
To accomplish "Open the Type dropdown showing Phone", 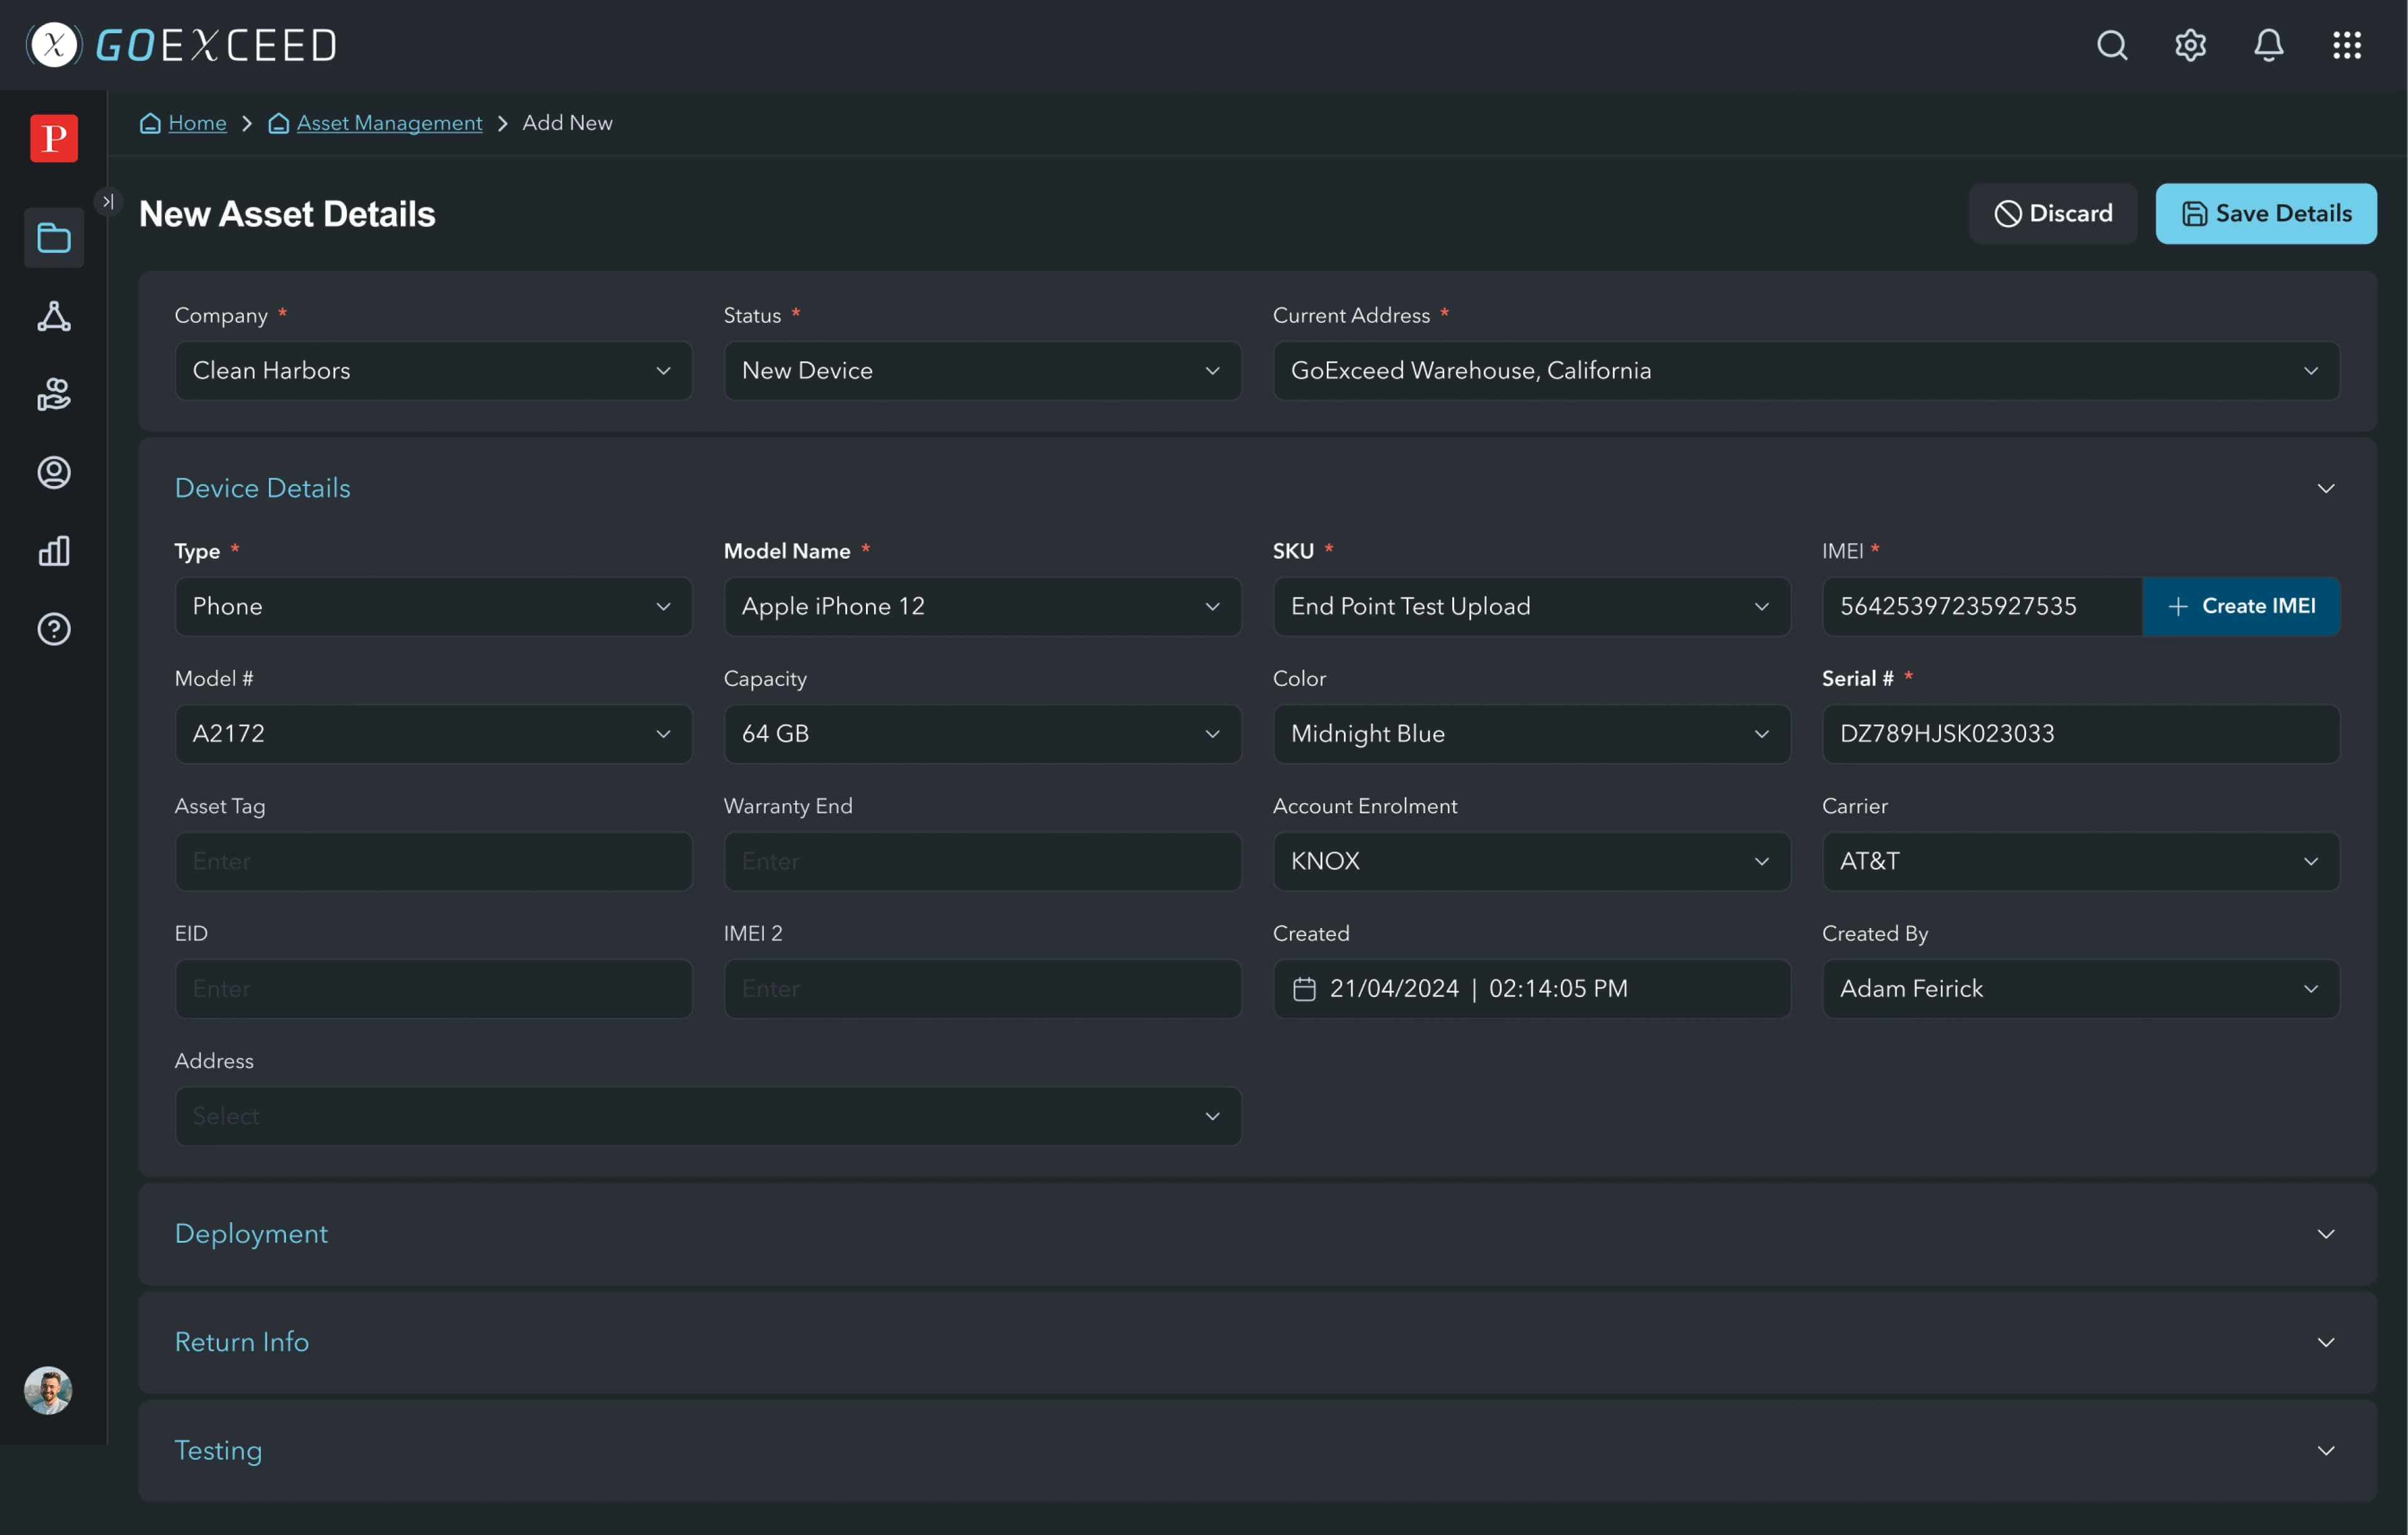I will (x=433, y=606).
